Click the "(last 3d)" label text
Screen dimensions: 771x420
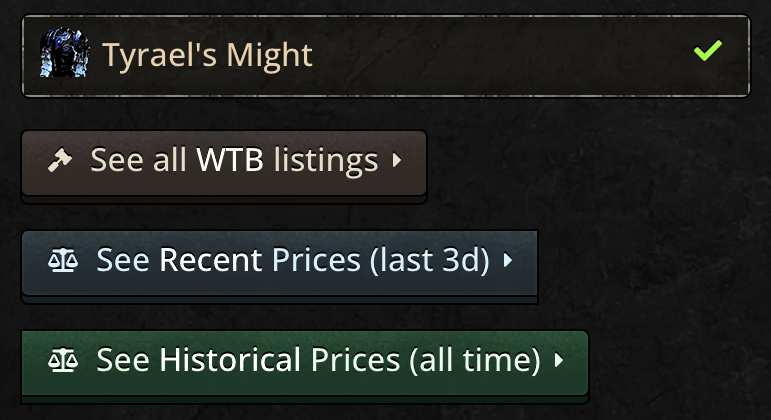coord(429,261)
